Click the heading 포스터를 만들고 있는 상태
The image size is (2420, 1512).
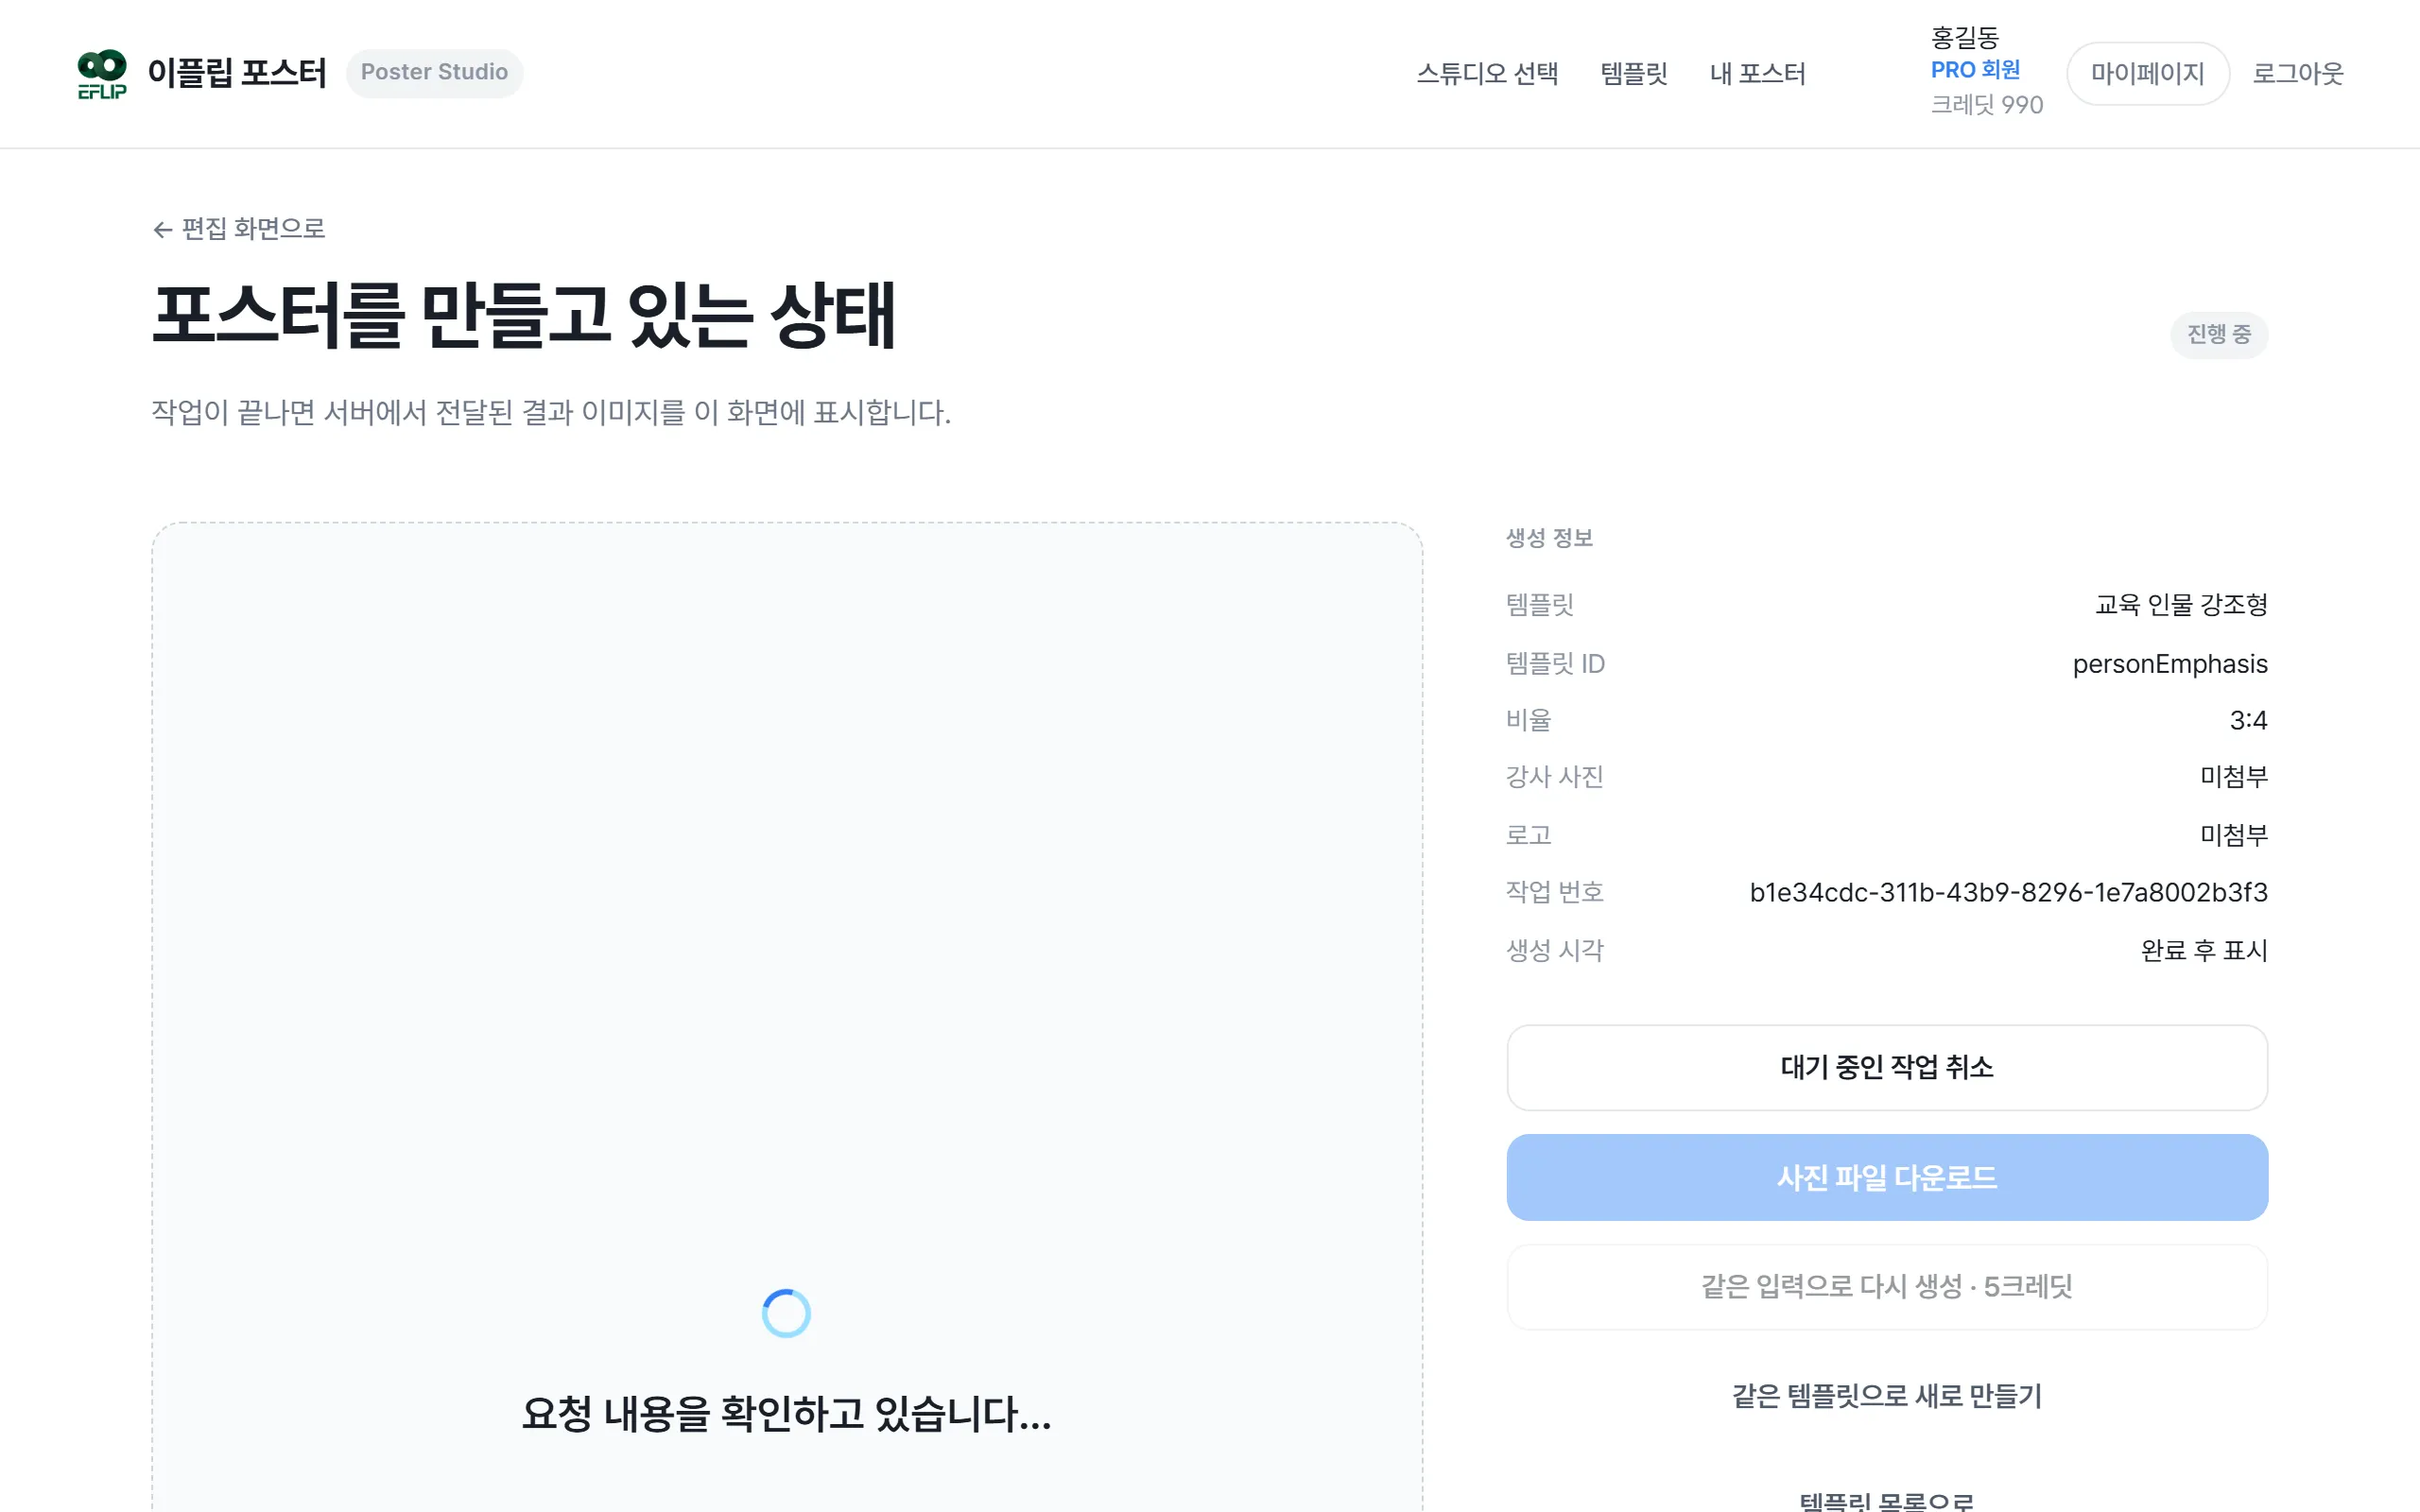[523, 316]
